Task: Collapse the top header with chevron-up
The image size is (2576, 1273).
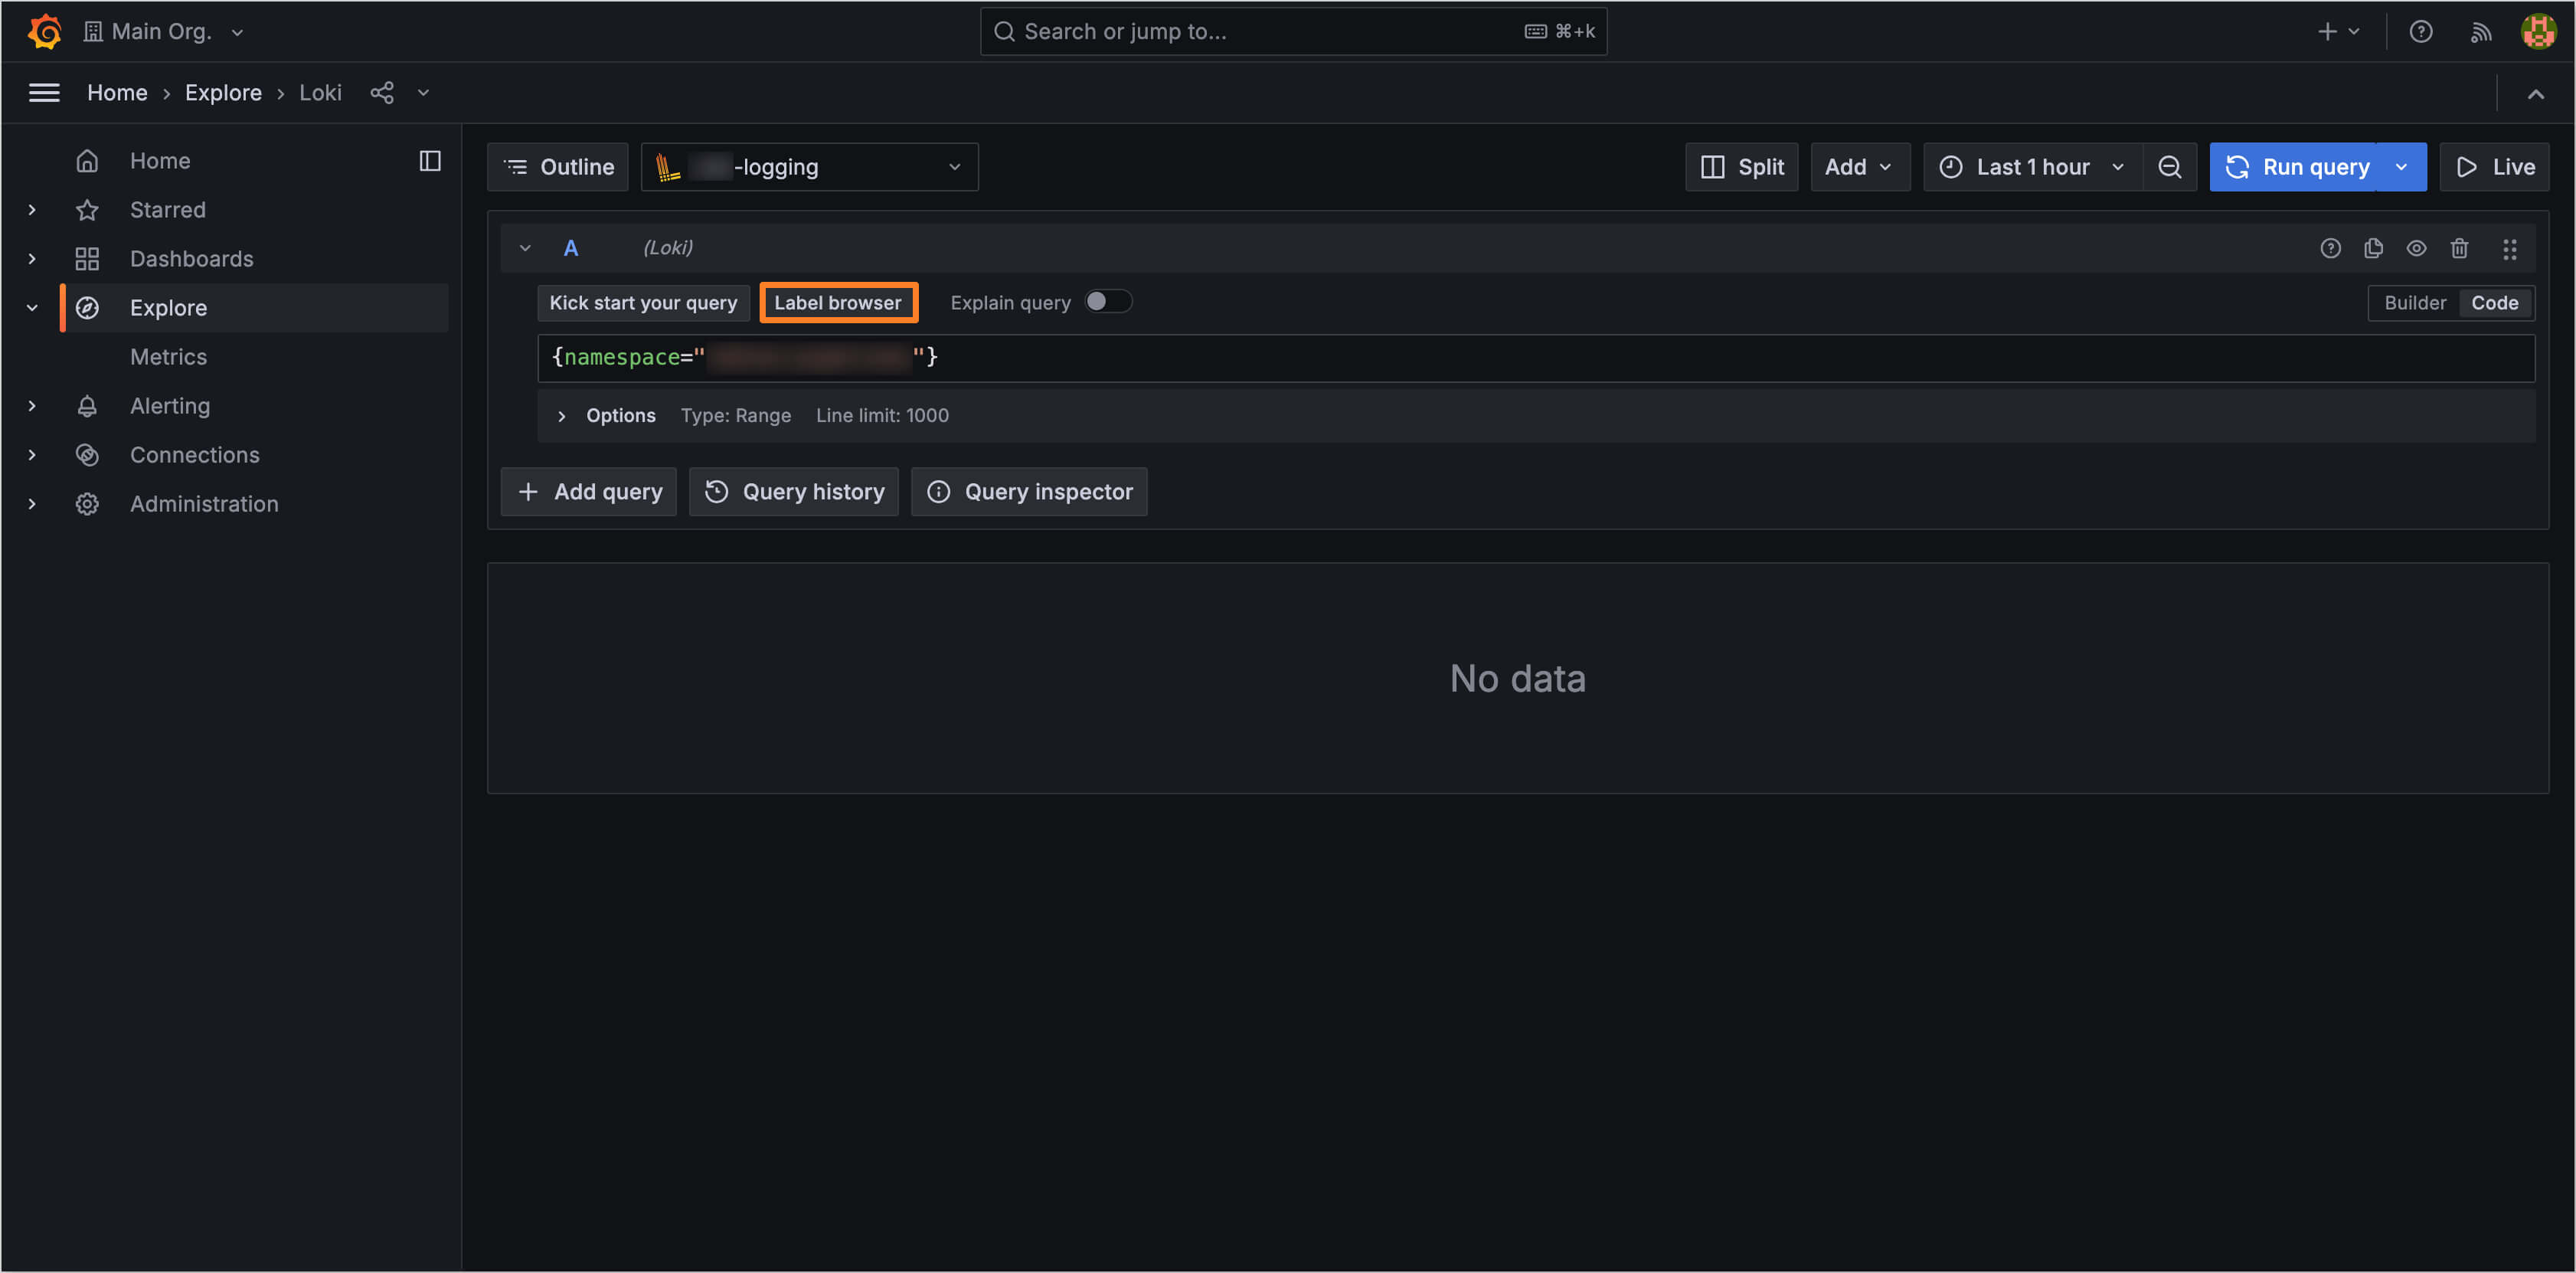Action: coord(2535,94)
